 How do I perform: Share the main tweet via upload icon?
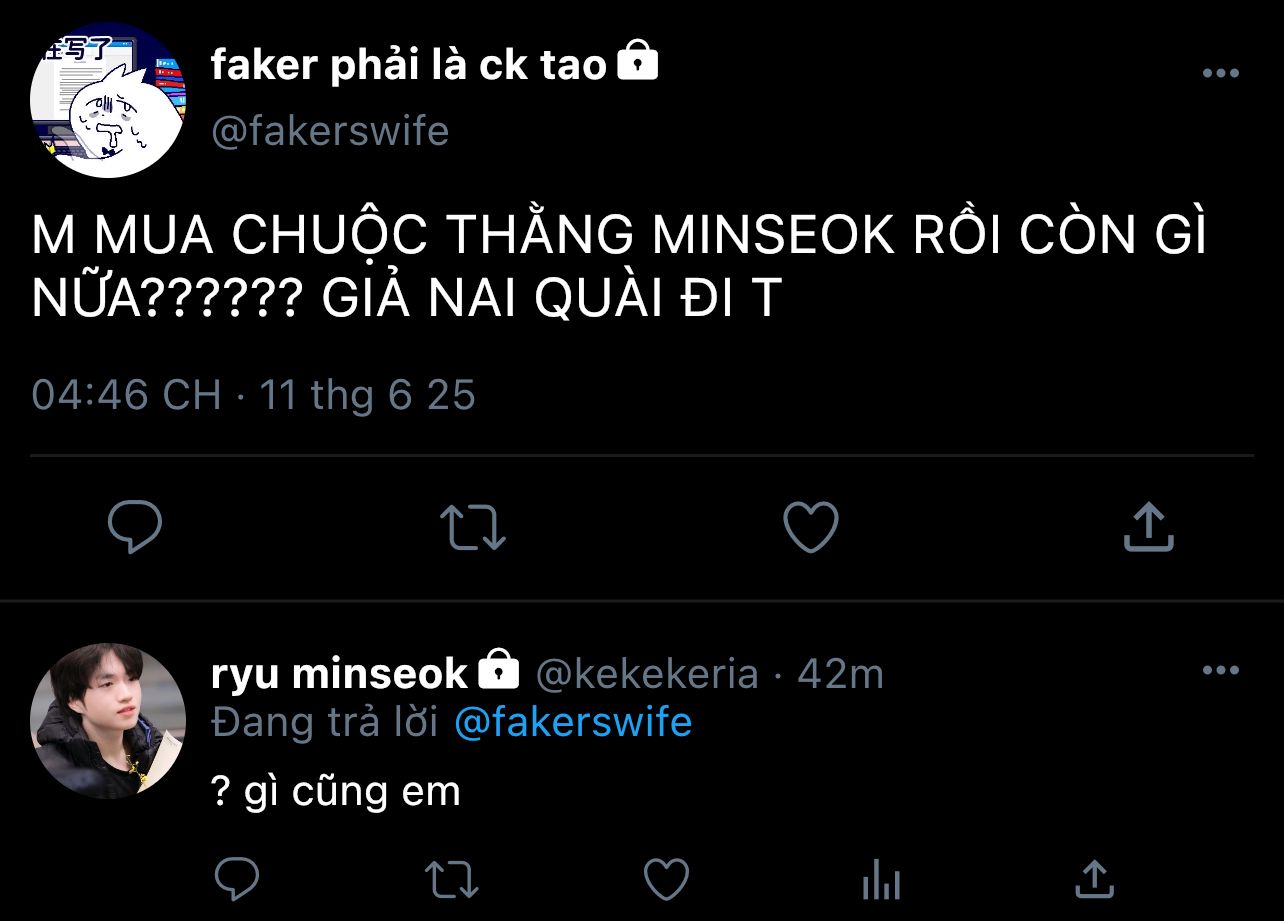1148,527
